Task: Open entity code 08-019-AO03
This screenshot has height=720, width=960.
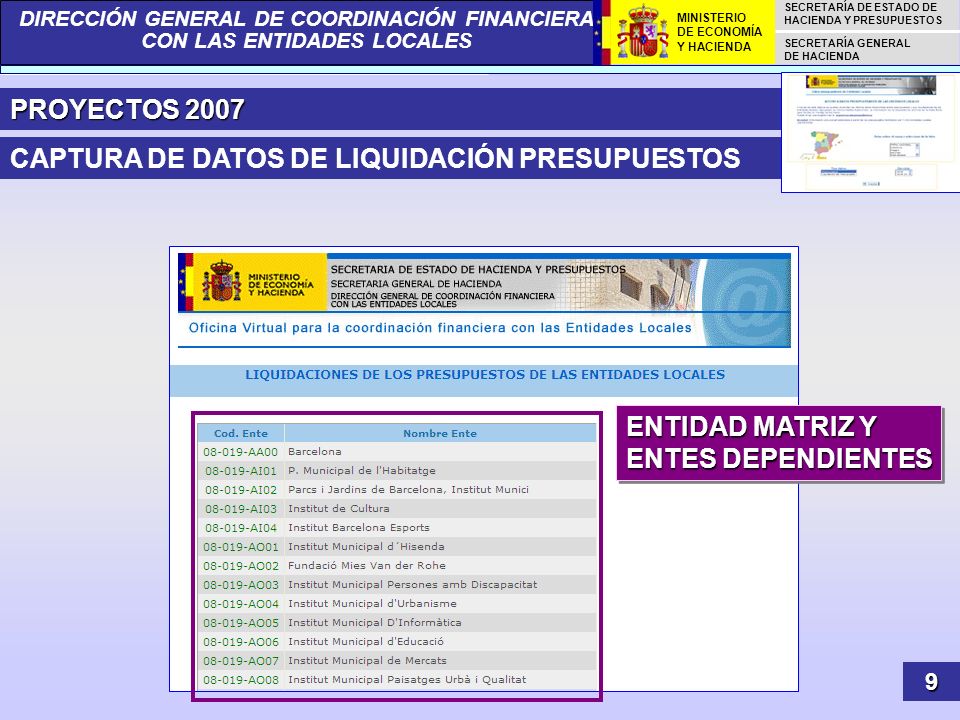Action: point(241,585)
